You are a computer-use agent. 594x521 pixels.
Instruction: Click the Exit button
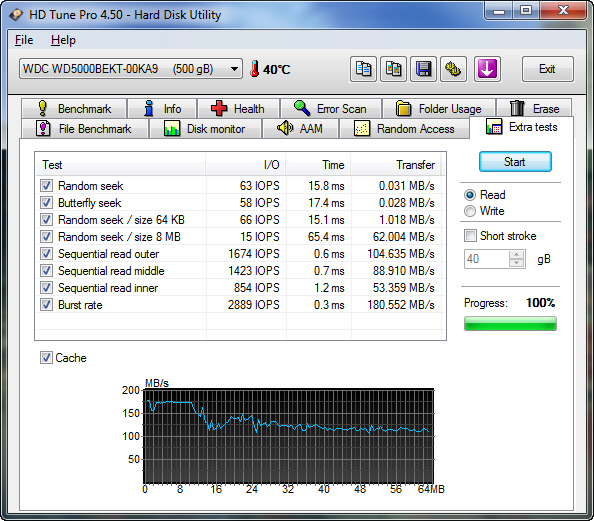pyautogui.click(x=547, y=69)
